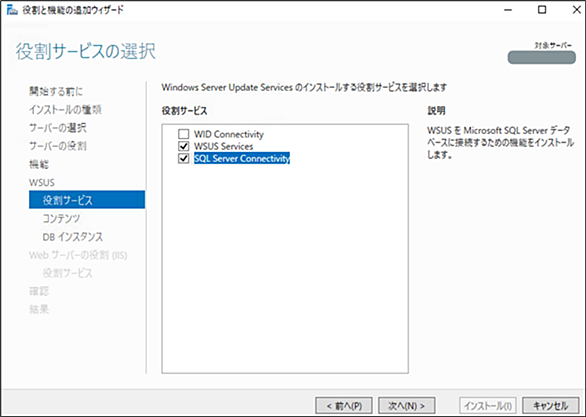
Task: Close the wizard window
Action: [577, 10]
